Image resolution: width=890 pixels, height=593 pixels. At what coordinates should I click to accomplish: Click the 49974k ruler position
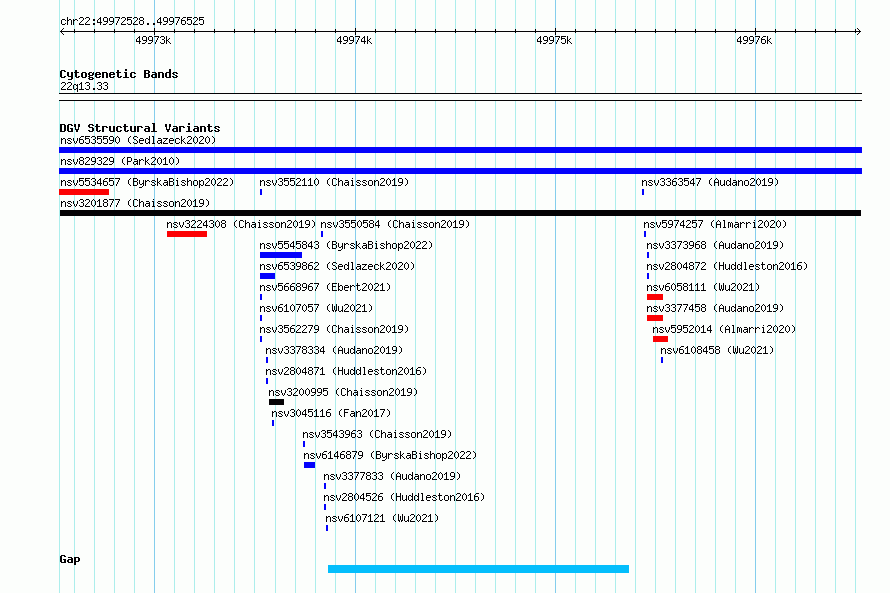[354, 40]
